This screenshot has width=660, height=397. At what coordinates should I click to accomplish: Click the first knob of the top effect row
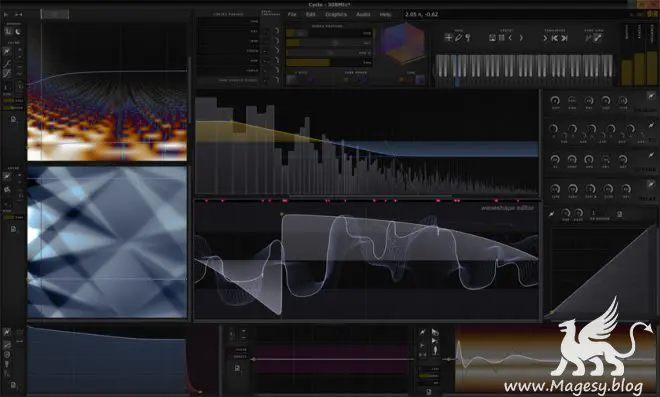click(555, 101)
